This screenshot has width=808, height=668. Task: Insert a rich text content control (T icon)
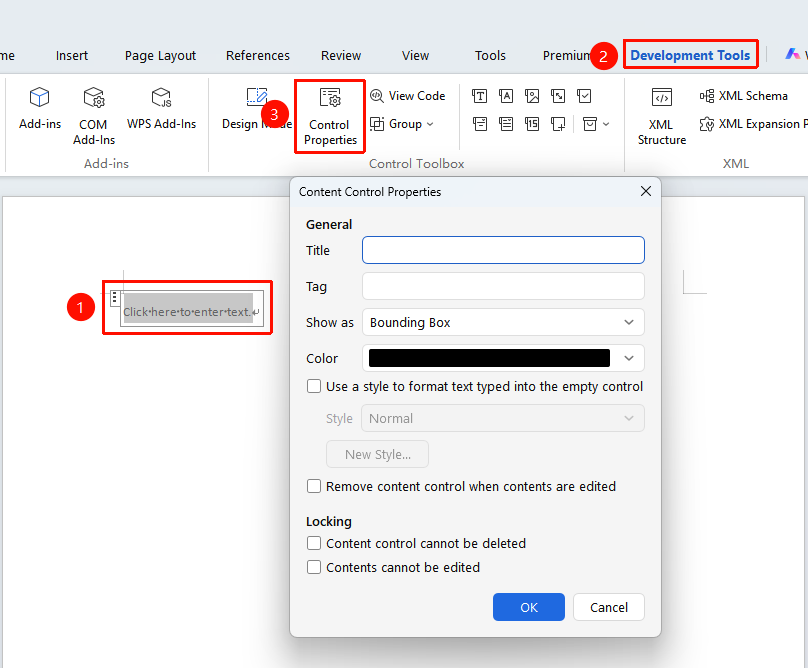(479, 96)
